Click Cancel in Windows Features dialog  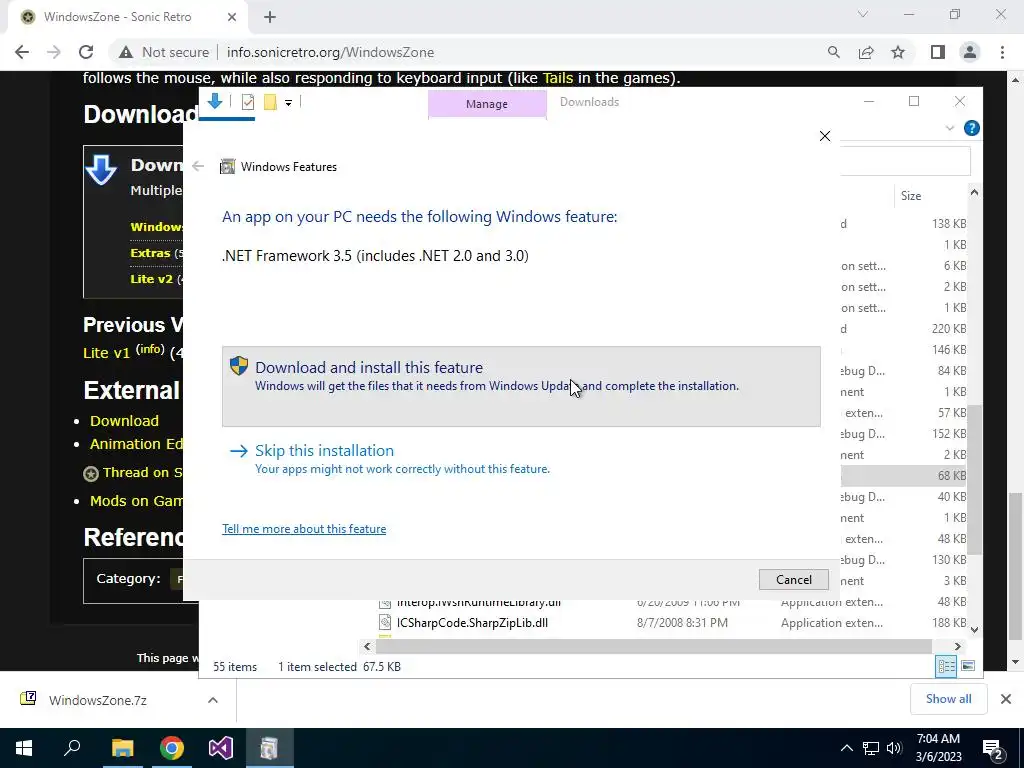pos(793,580)
